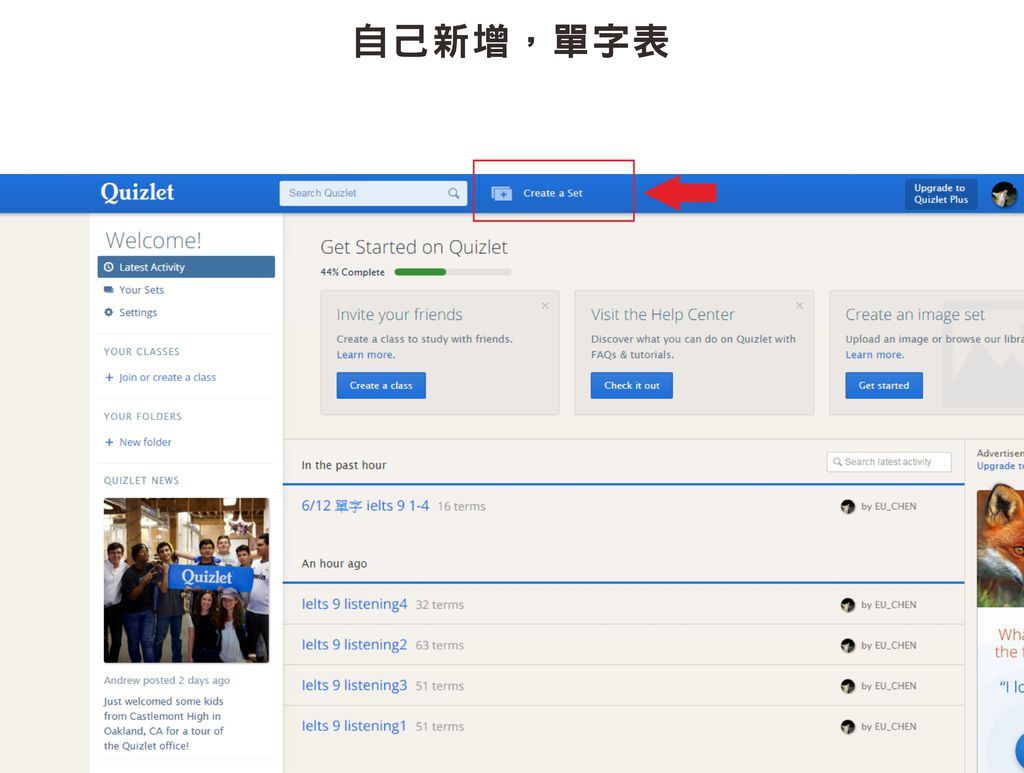The width and height of the screenshot is (1024, 773).
Task: Click EU_CHEN beside 6/12 ielts 9 1-4
Action: coord(895,507)
